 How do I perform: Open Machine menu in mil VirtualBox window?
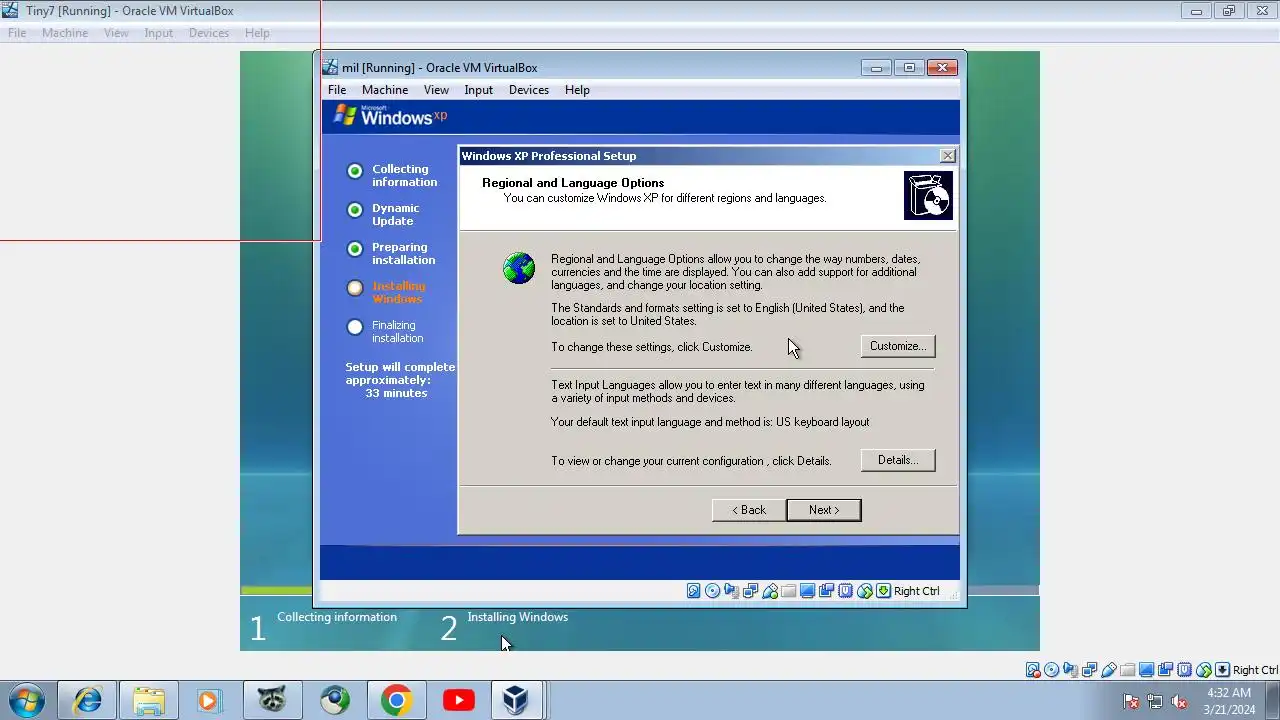click(385, 90)
